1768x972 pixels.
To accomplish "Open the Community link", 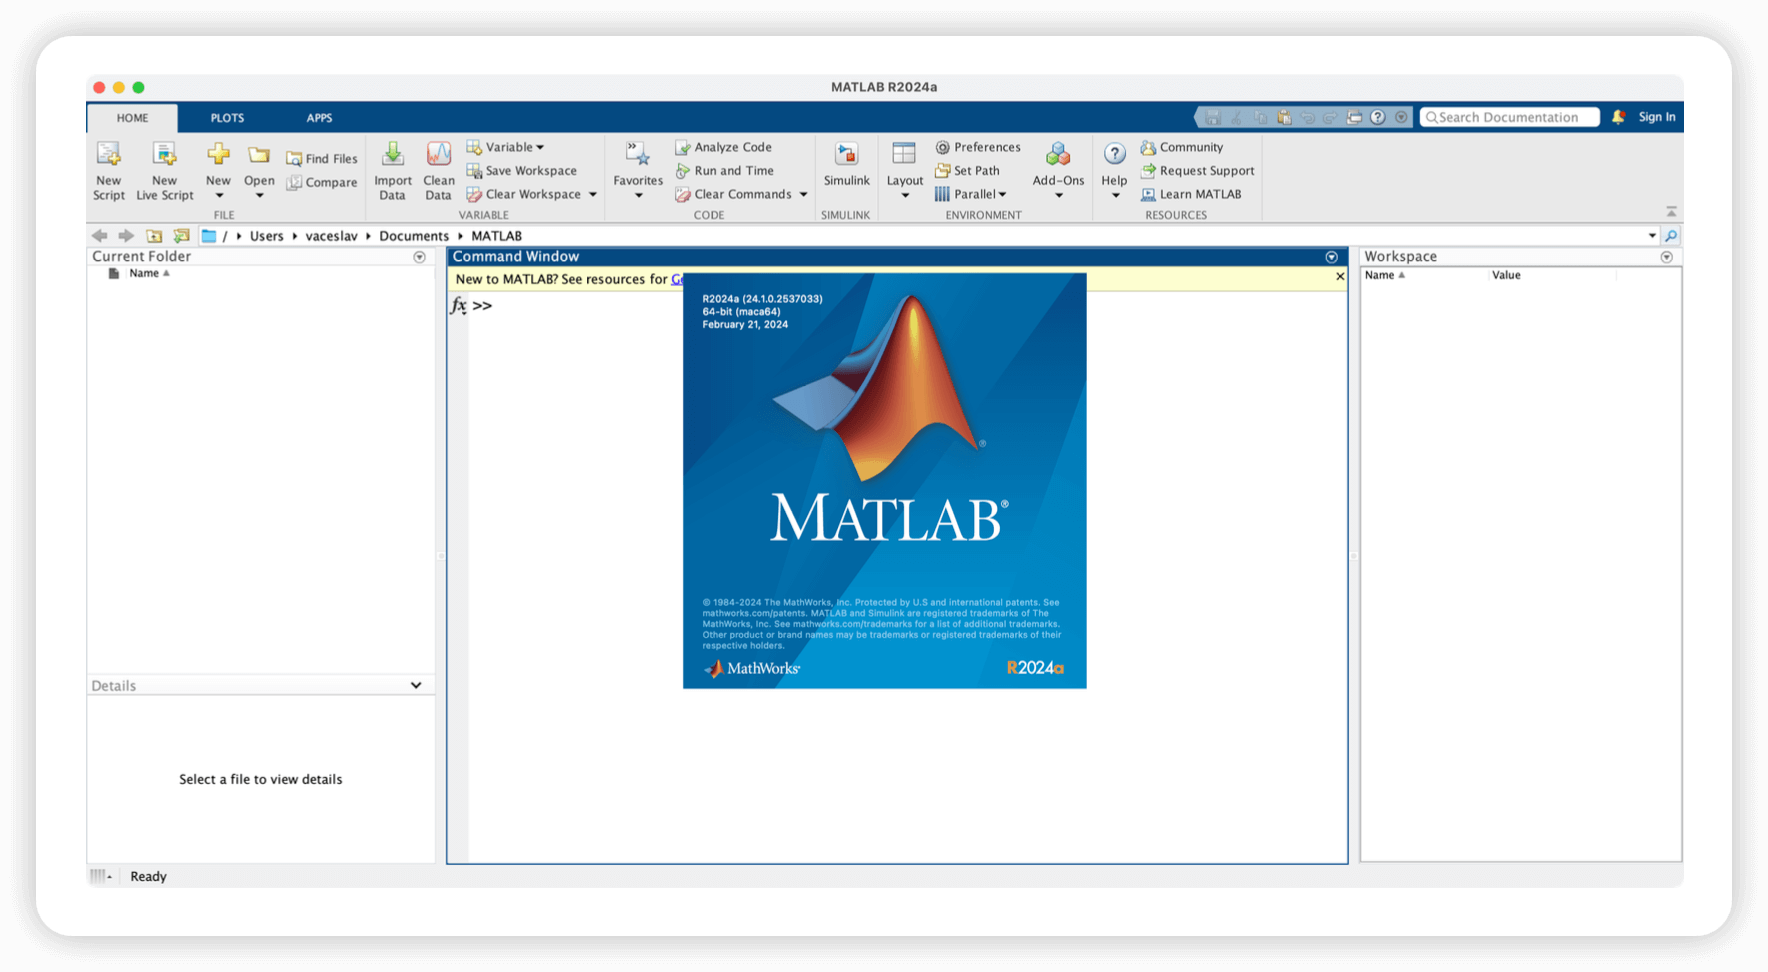I will pos(1181,147).
